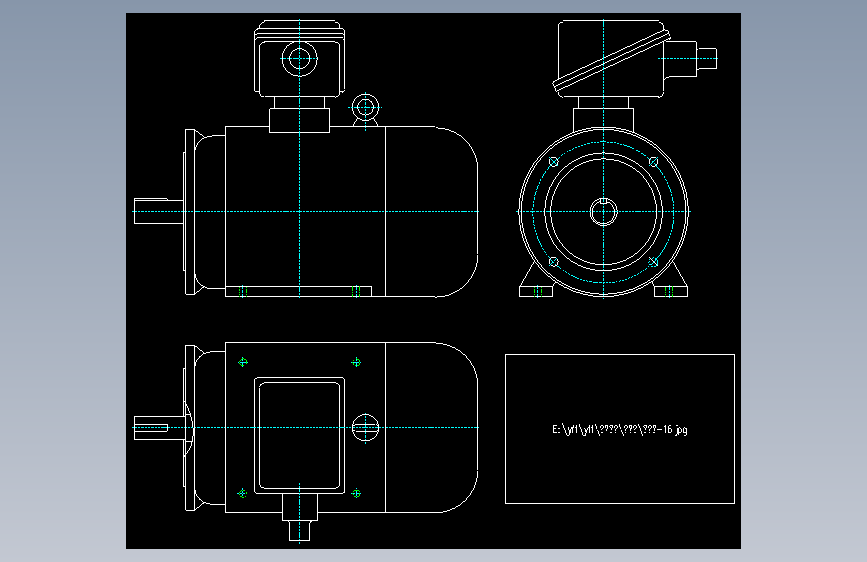Pick the cable outlet below the plan view terminal box

300,517
